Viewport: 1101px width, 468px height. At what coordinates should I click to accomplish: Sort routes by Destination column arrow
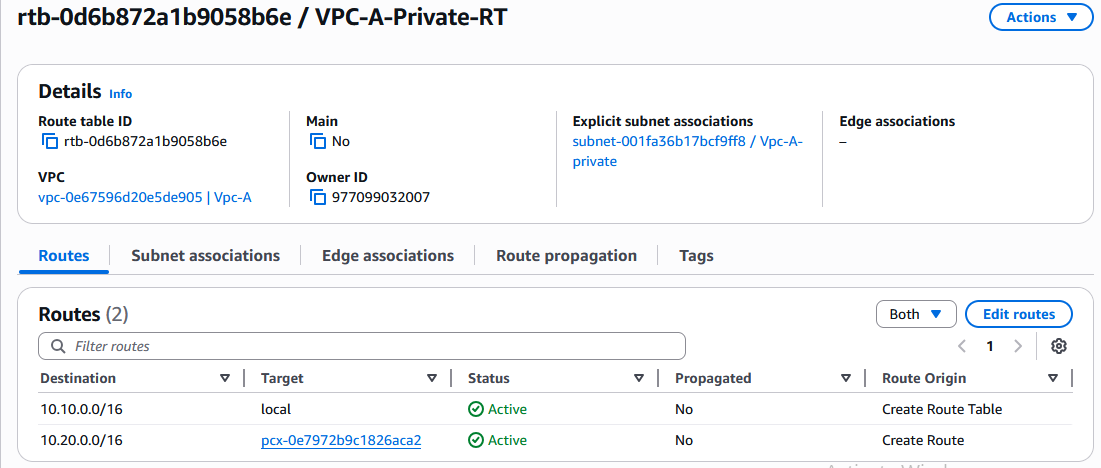coord(224,378)
